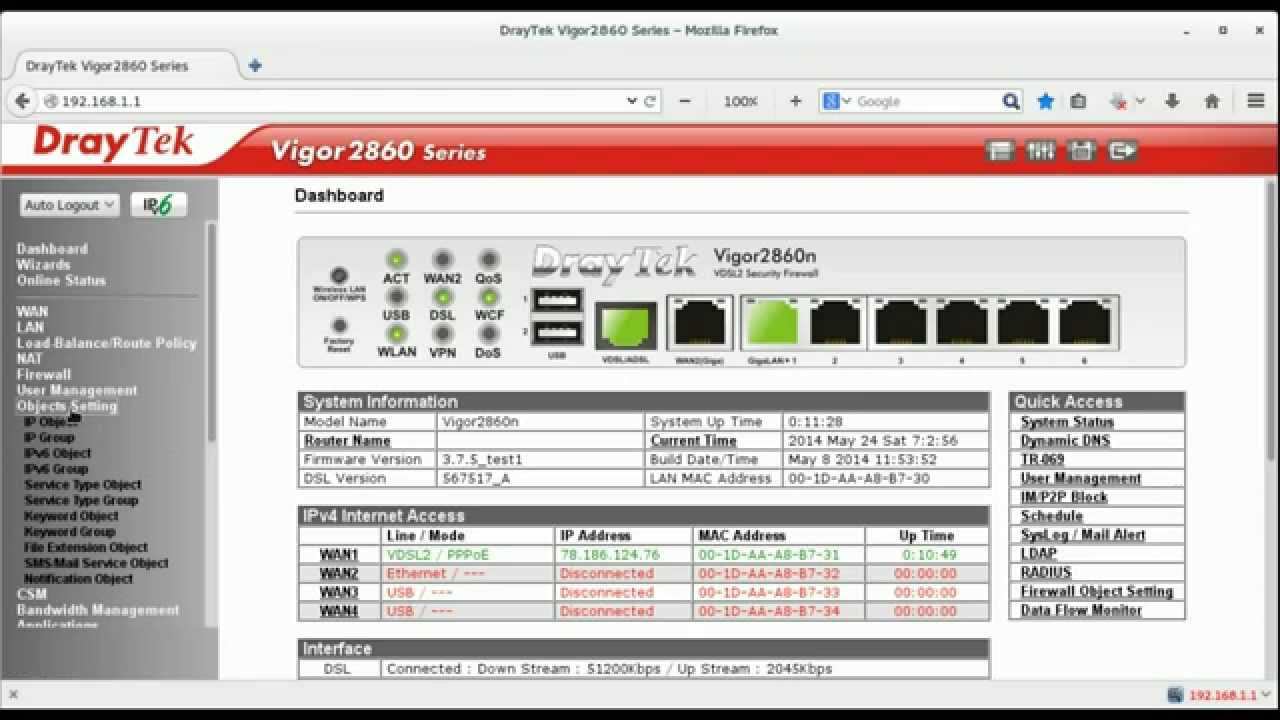Click the Router Name link
This screenshot has height=720, width=1280.
(x=347, y=441)
